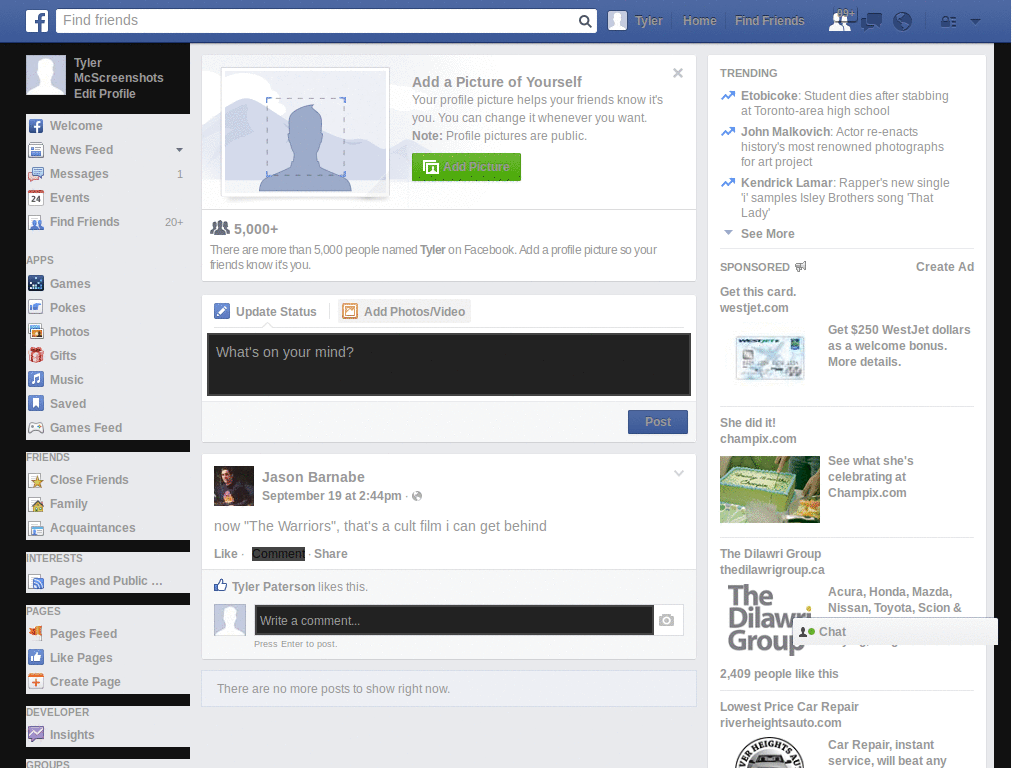
Task: Attach photo using comment camera icon
Action: tap(666, 620)
